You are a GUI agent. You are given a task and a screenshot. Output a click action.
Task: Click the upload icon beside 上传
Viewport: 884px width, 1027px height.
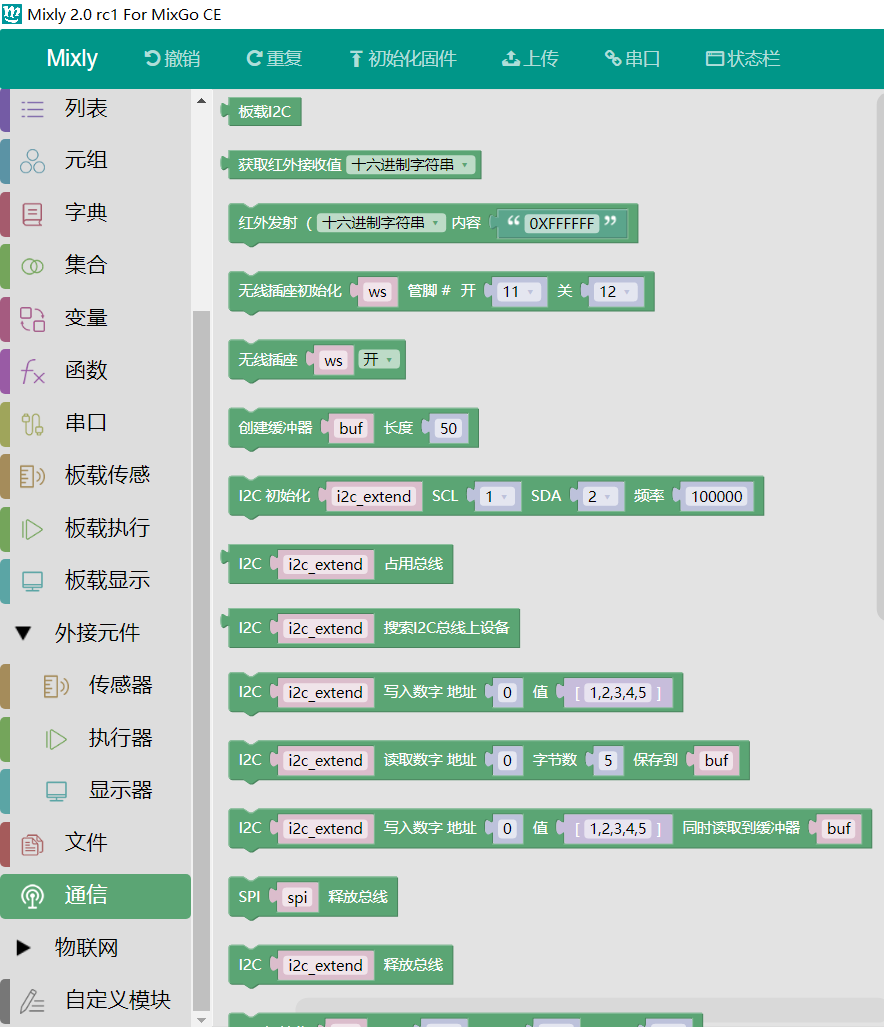tap(511, 59)
